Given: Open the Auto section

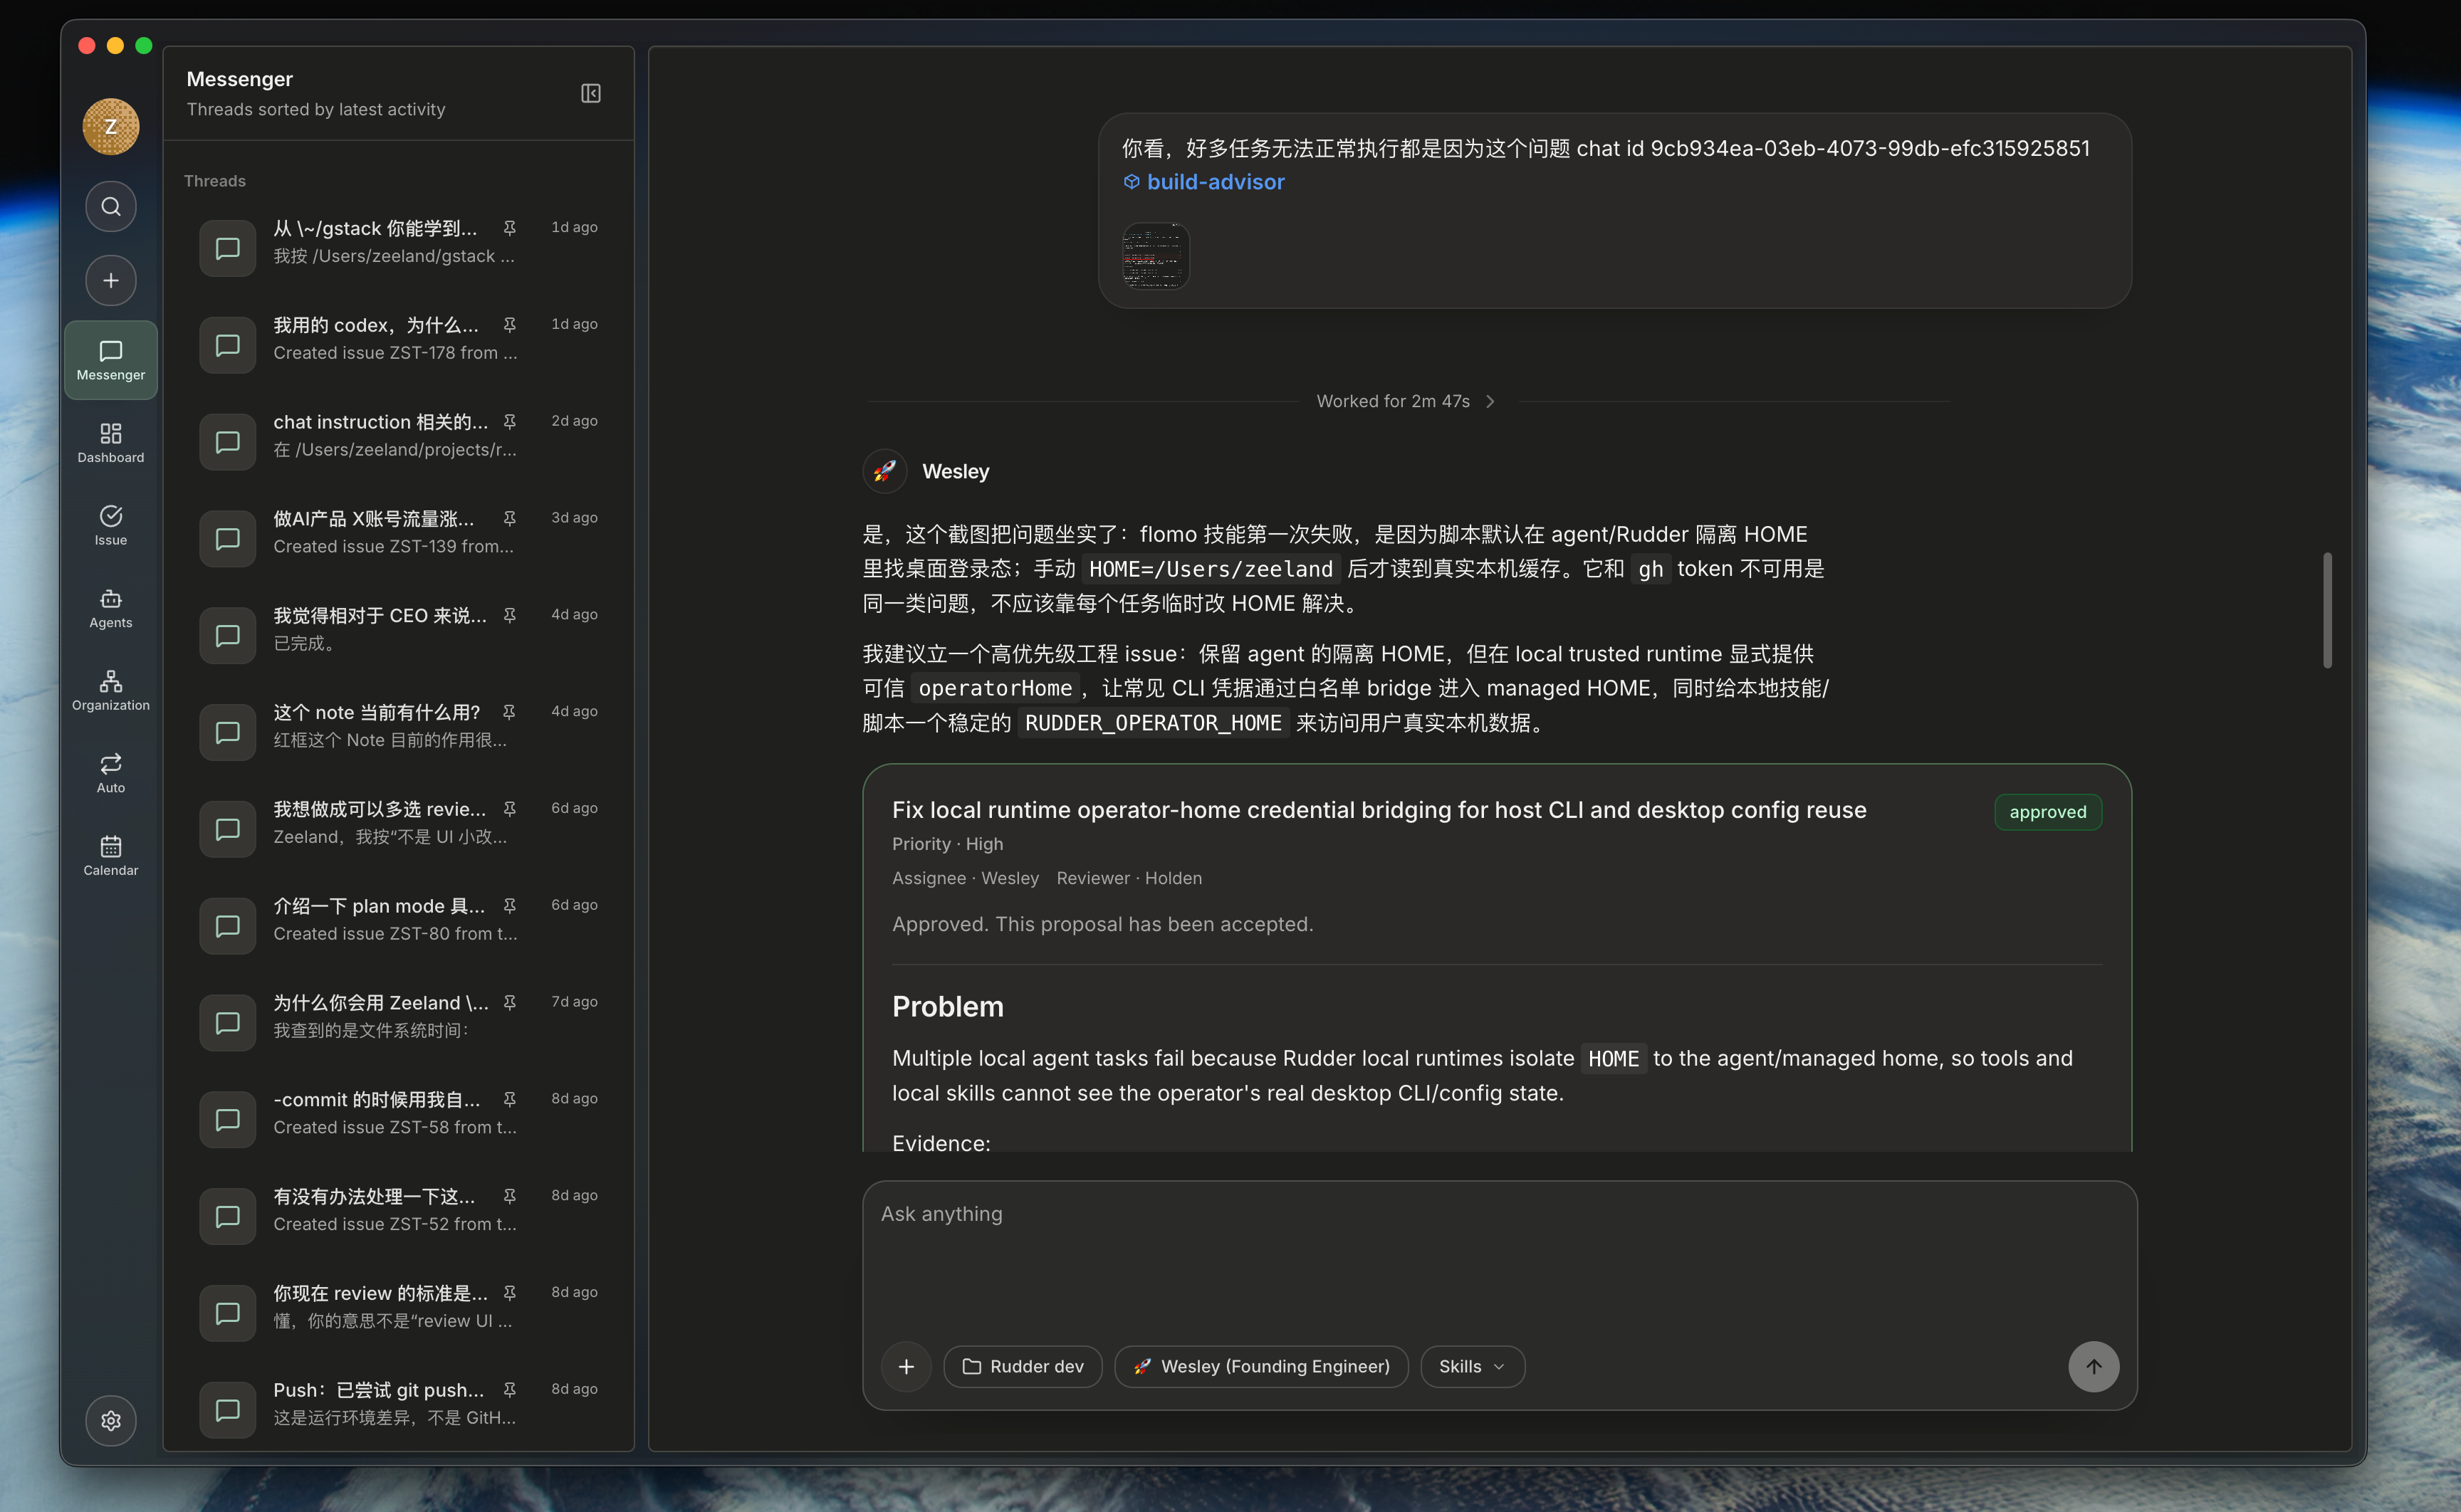Looking at the screenshot, I should [111, 773].
